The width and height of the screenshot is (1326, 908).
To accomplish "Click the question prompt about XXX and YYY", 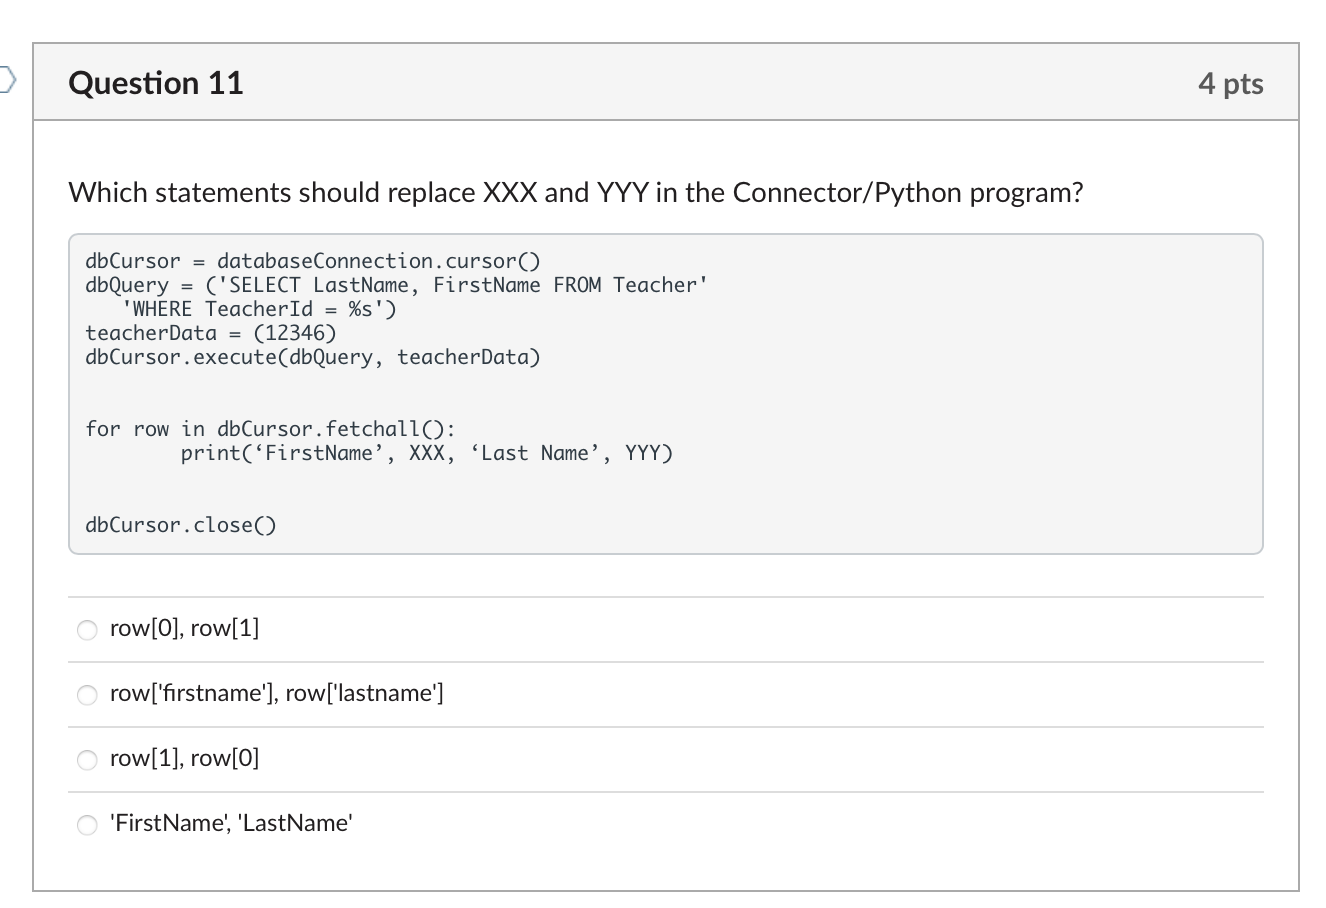I will click(575, 192).
